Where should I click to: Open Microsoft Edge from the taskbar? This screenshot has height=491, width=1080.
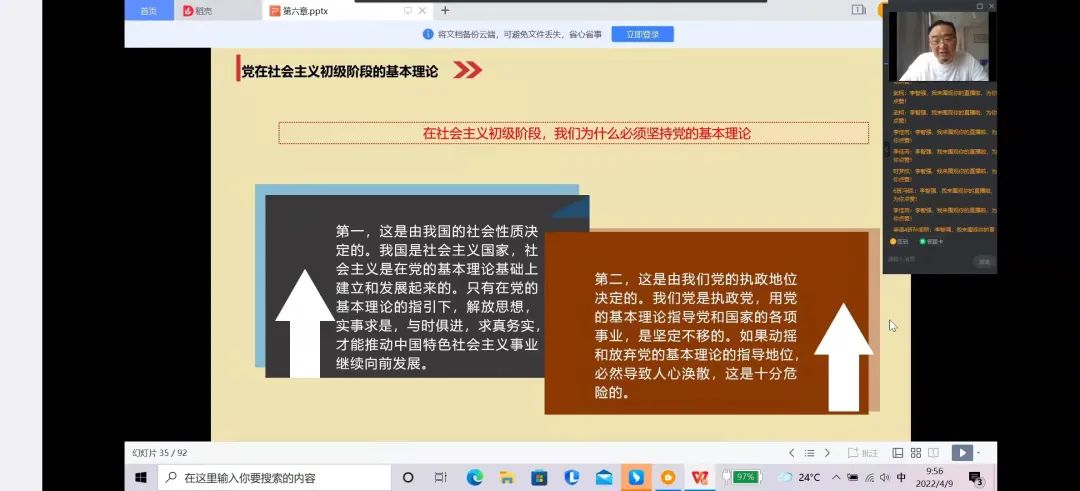pyautogui.click(x=475, y=478)
